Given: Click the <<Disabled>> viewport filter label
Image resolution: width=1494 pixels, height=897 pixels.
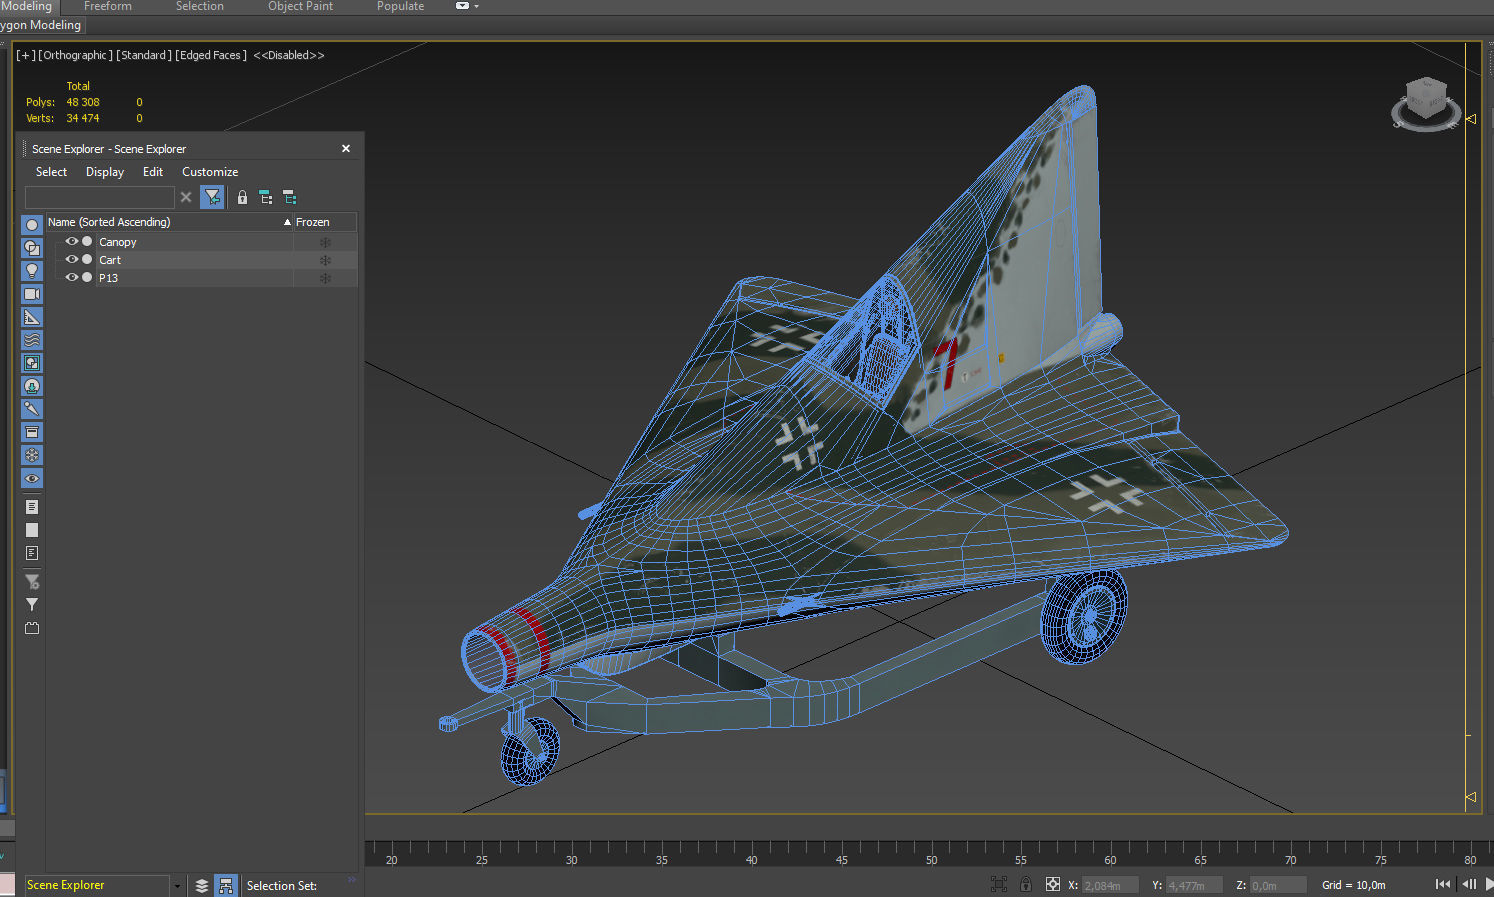Looking at the screenshot, I should coord(289,55).
